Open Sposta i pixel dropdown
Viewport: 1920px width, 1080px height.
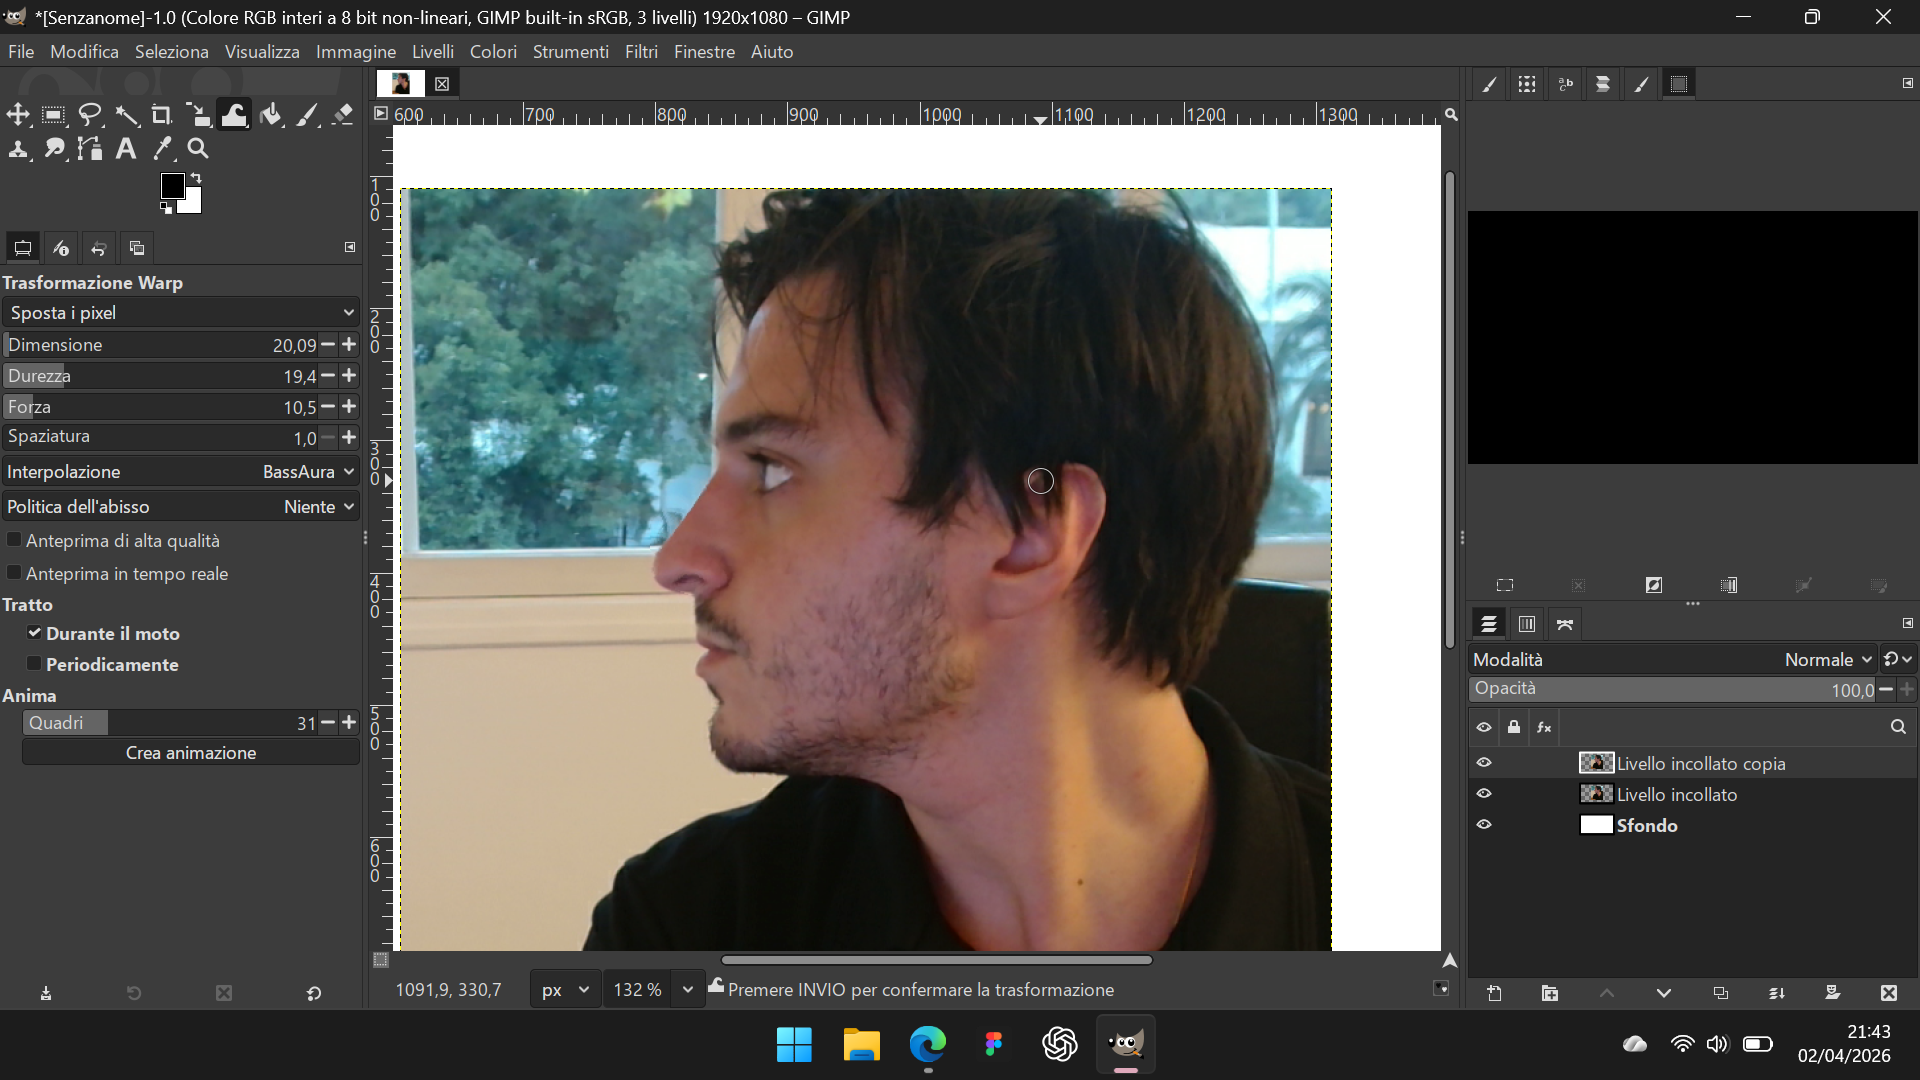180,313
